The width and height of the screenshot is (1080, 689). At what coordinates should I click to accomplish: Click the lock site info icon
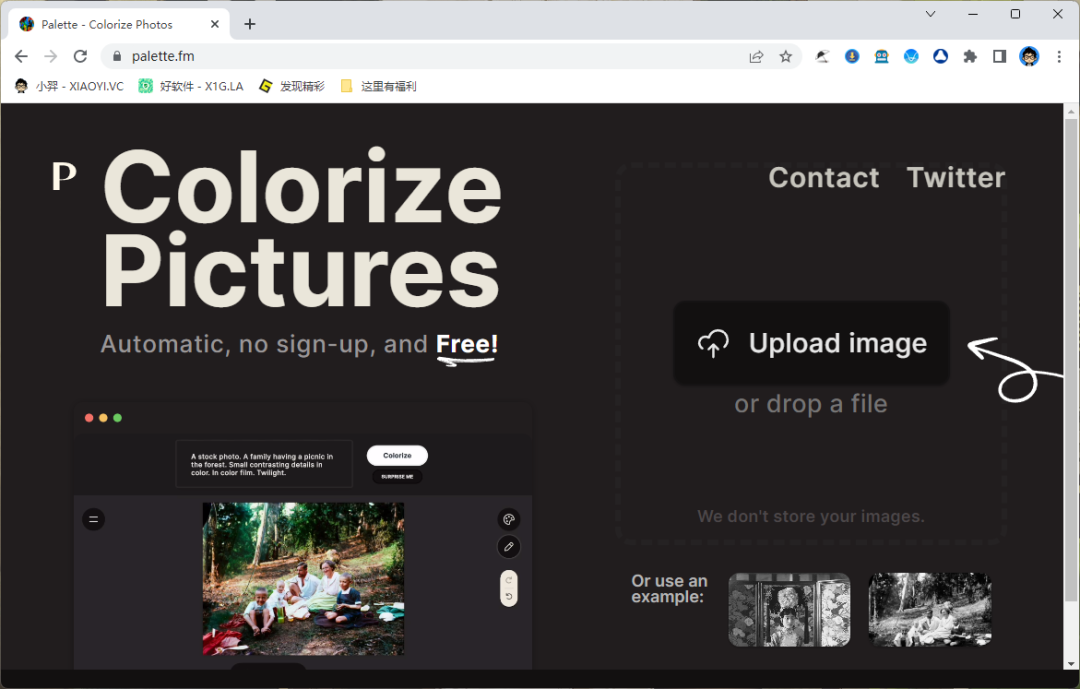[x=116, y=56]
